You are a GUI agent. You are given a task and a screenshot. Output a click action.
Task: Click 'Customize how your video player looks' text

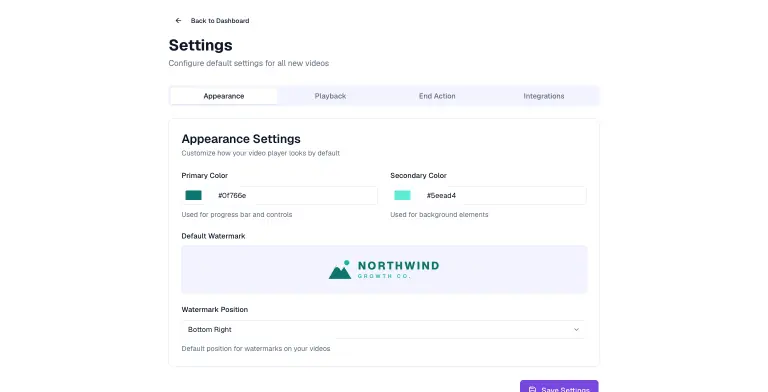(x=261, y=153)
